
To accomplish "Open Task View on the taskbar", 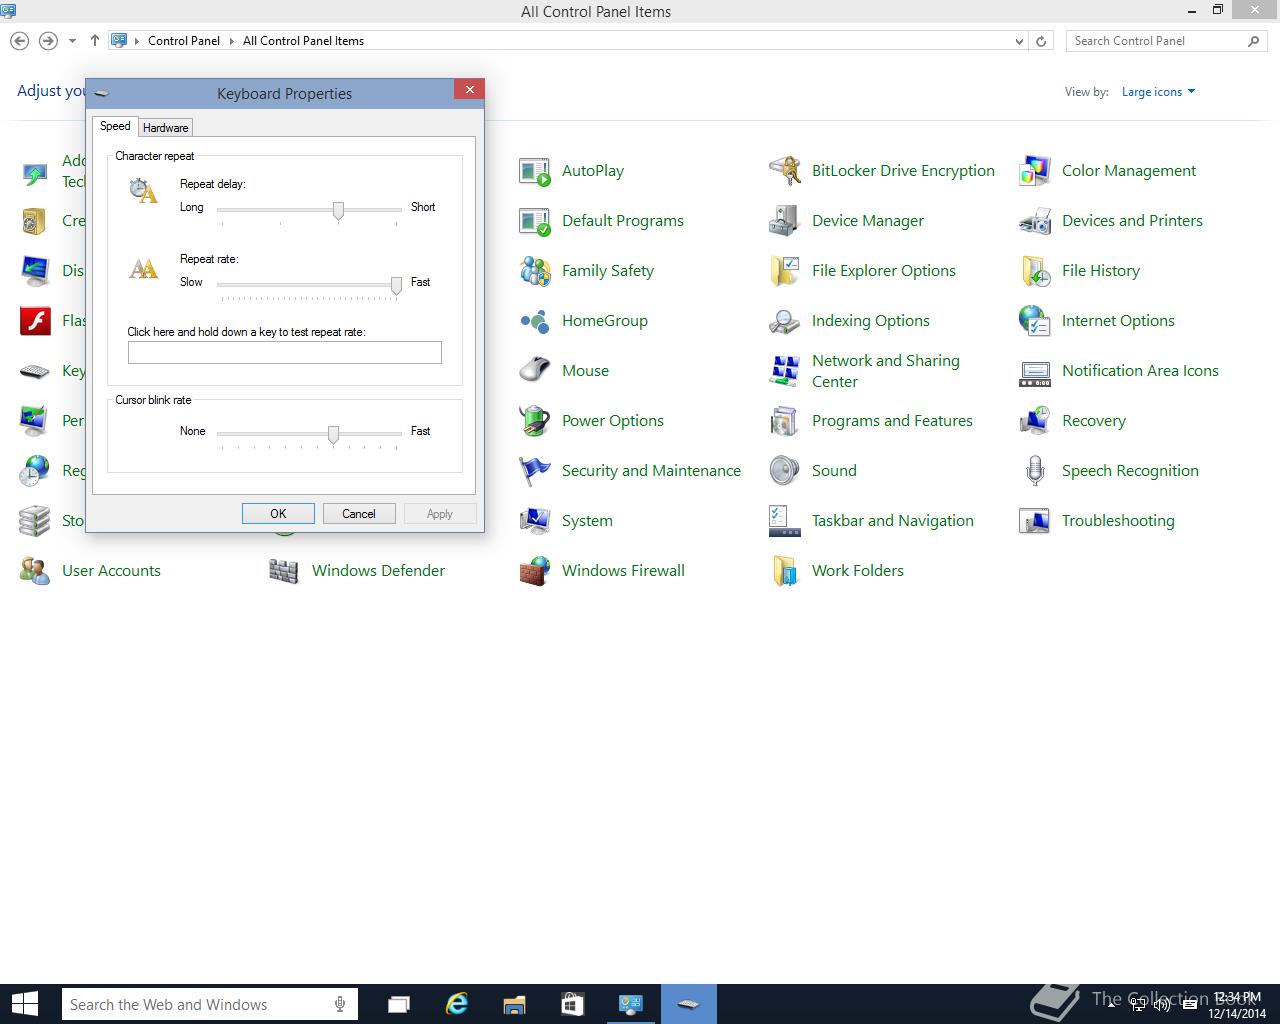I will click(x=399, y=1004).
